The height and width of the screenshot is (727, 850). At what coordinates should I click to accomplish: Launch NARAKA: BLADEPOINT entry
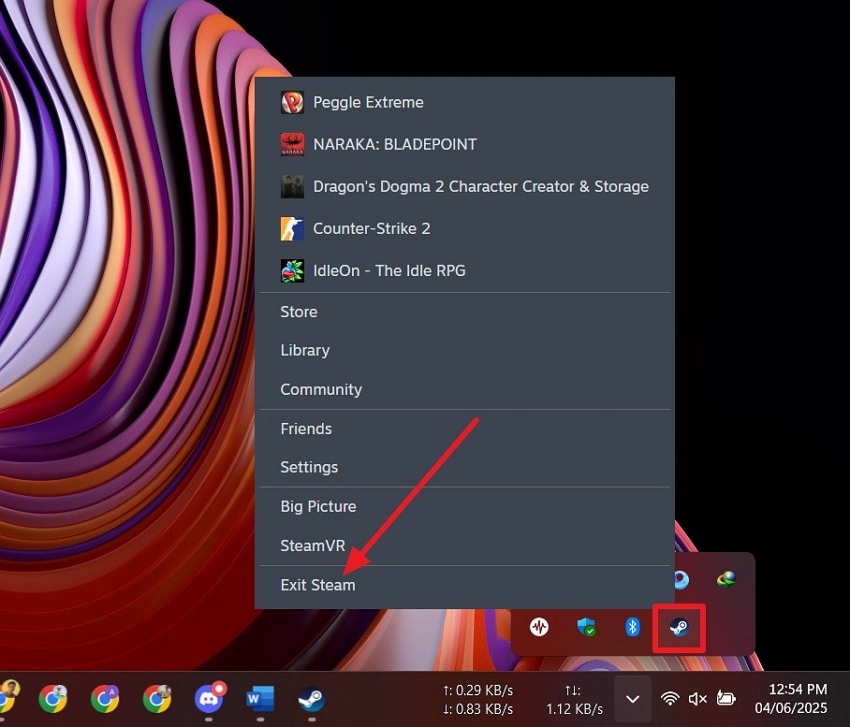465,144
